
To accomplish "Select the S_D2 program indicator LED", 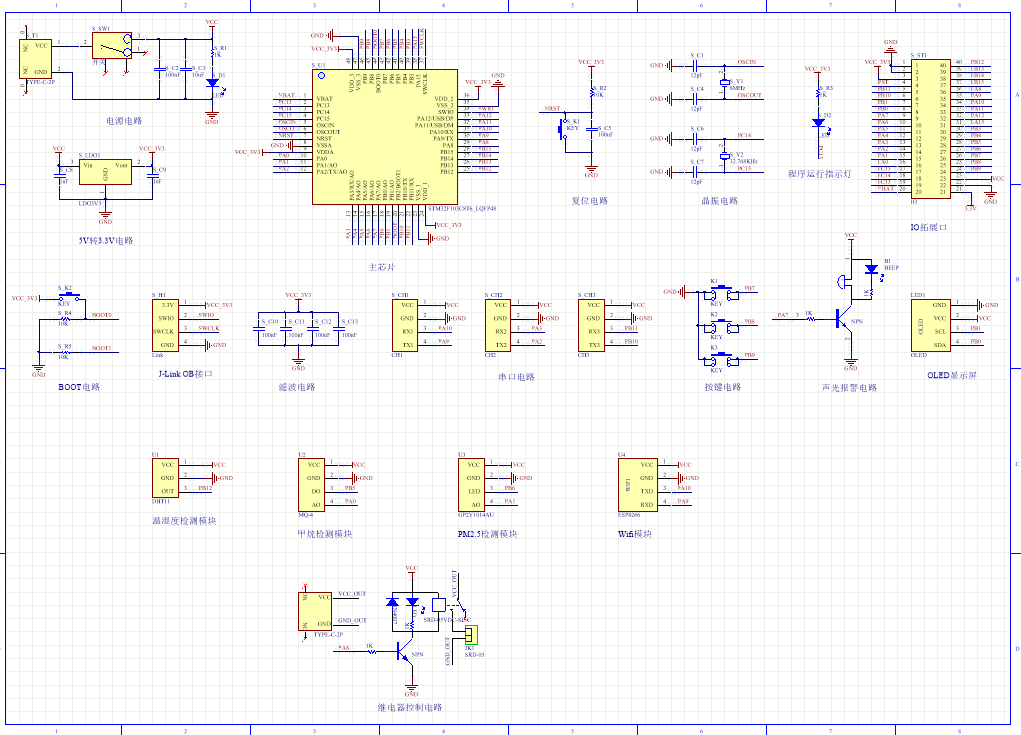I will click(x=818, y=123).
